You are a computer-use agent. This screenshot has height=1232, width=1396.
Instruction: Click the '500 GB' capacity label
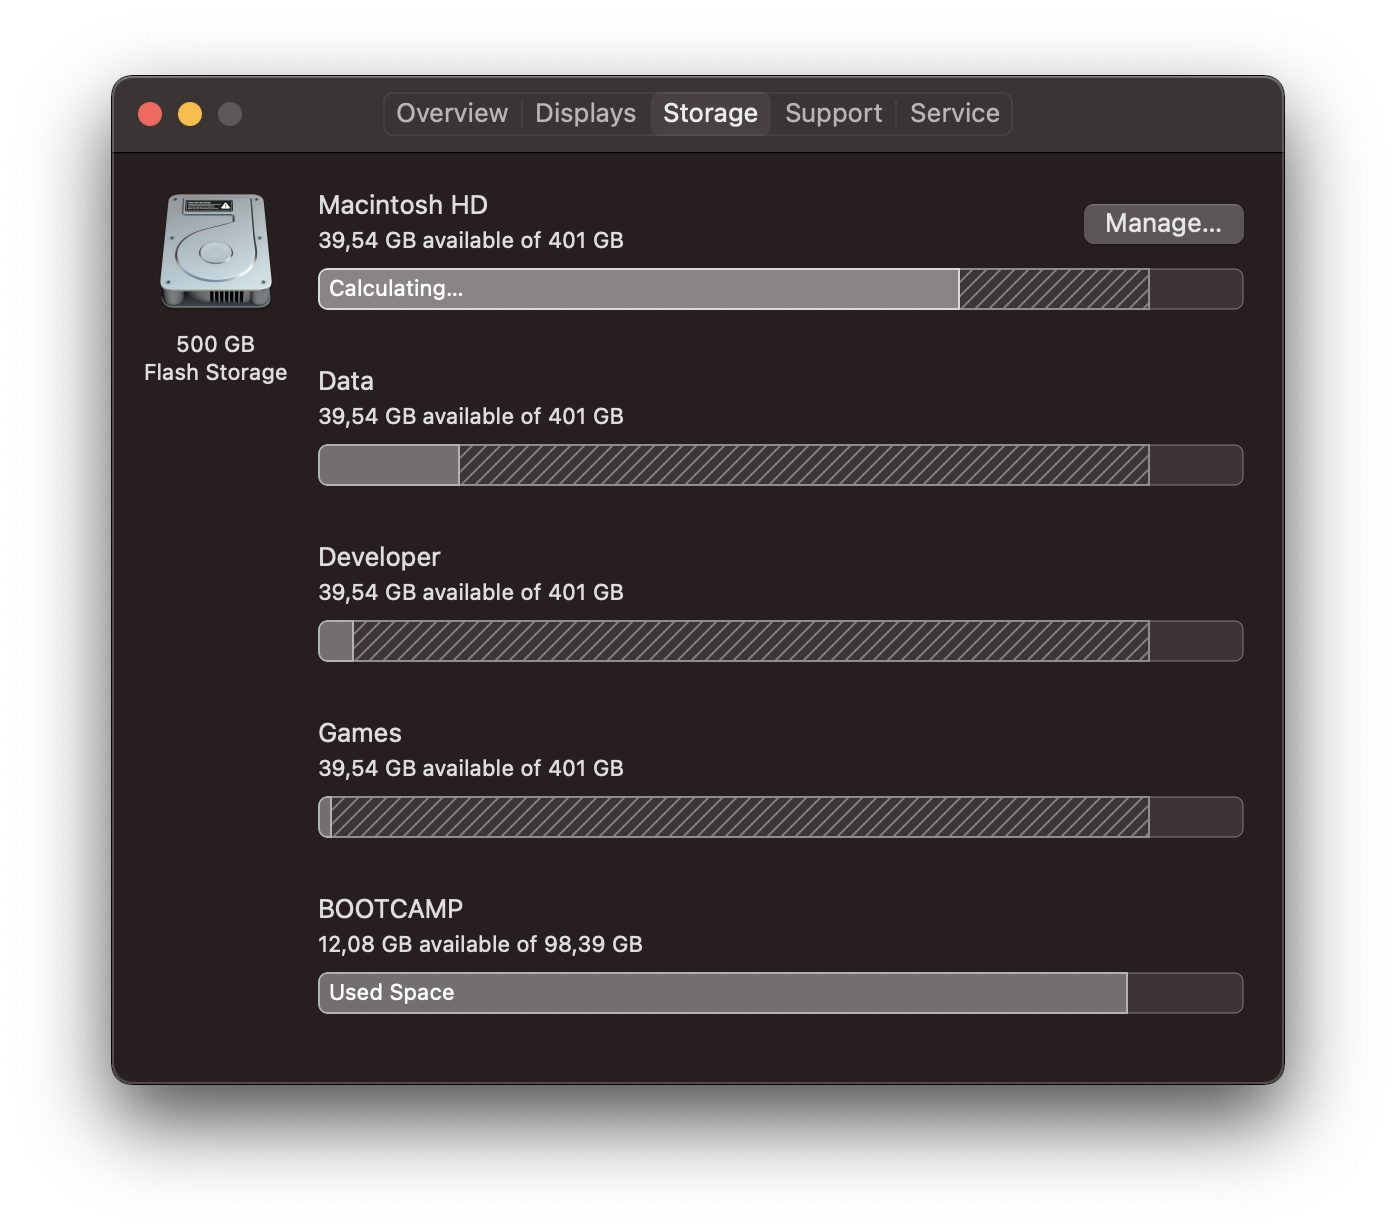(216, 344)
